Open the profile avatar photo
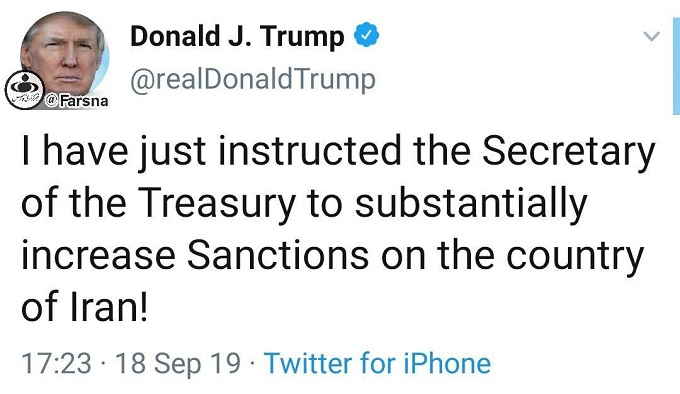The image size is (680, 394). [x=64, y=54]
